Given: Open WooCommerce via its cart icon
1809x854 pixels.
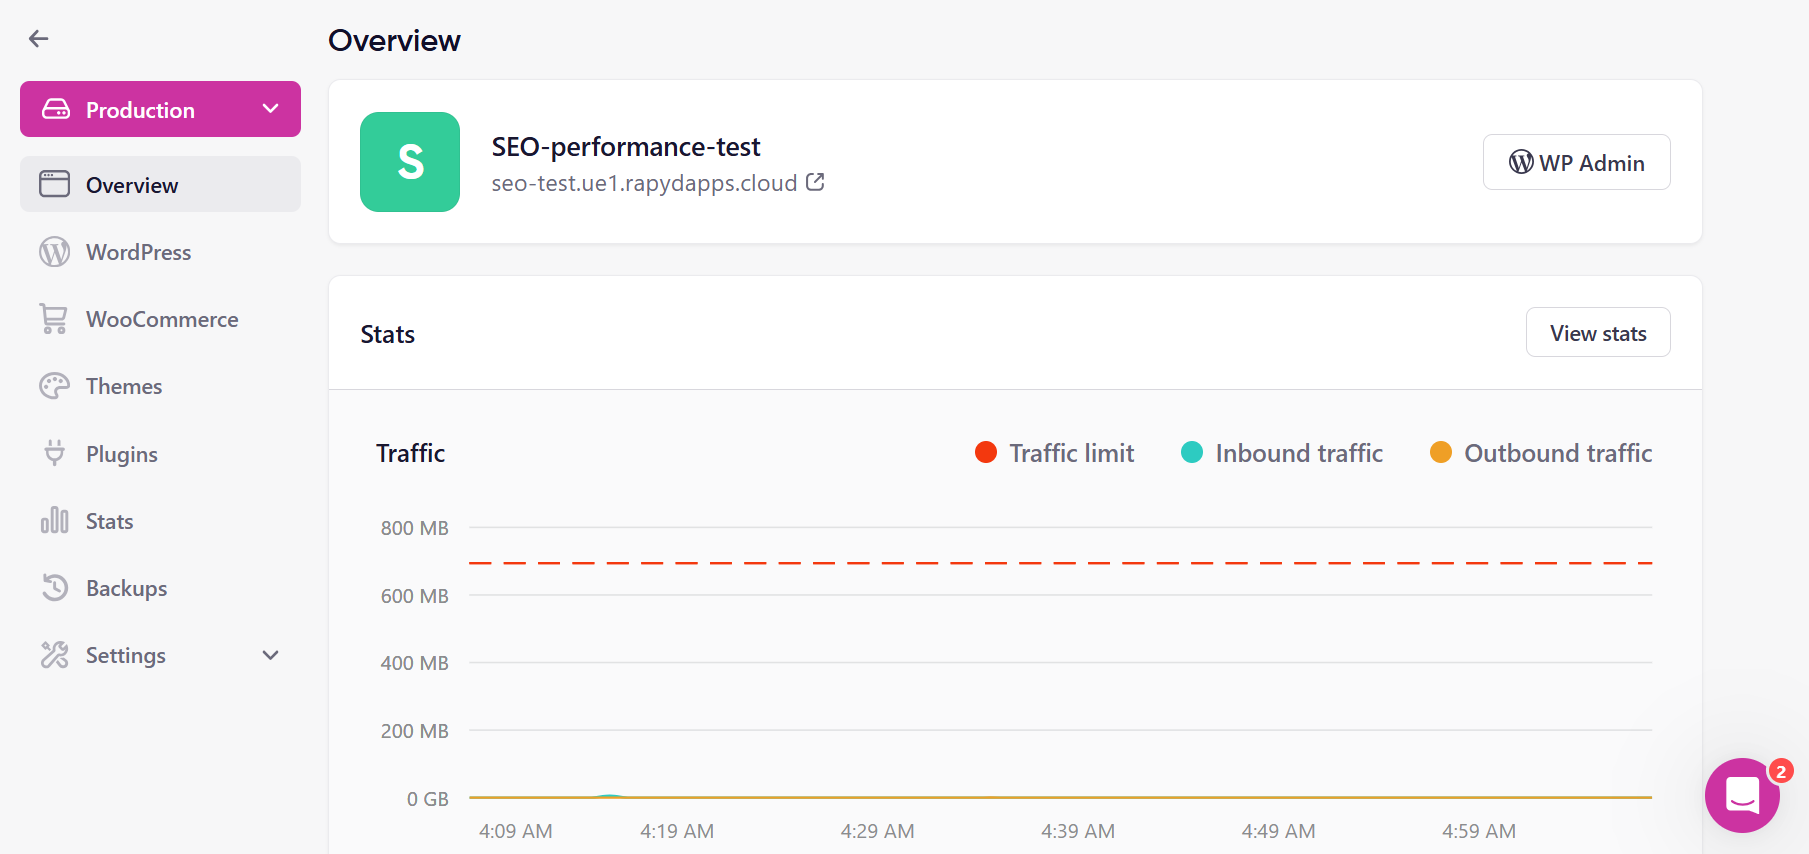Looking at the screenshot, I should [55, 318].
